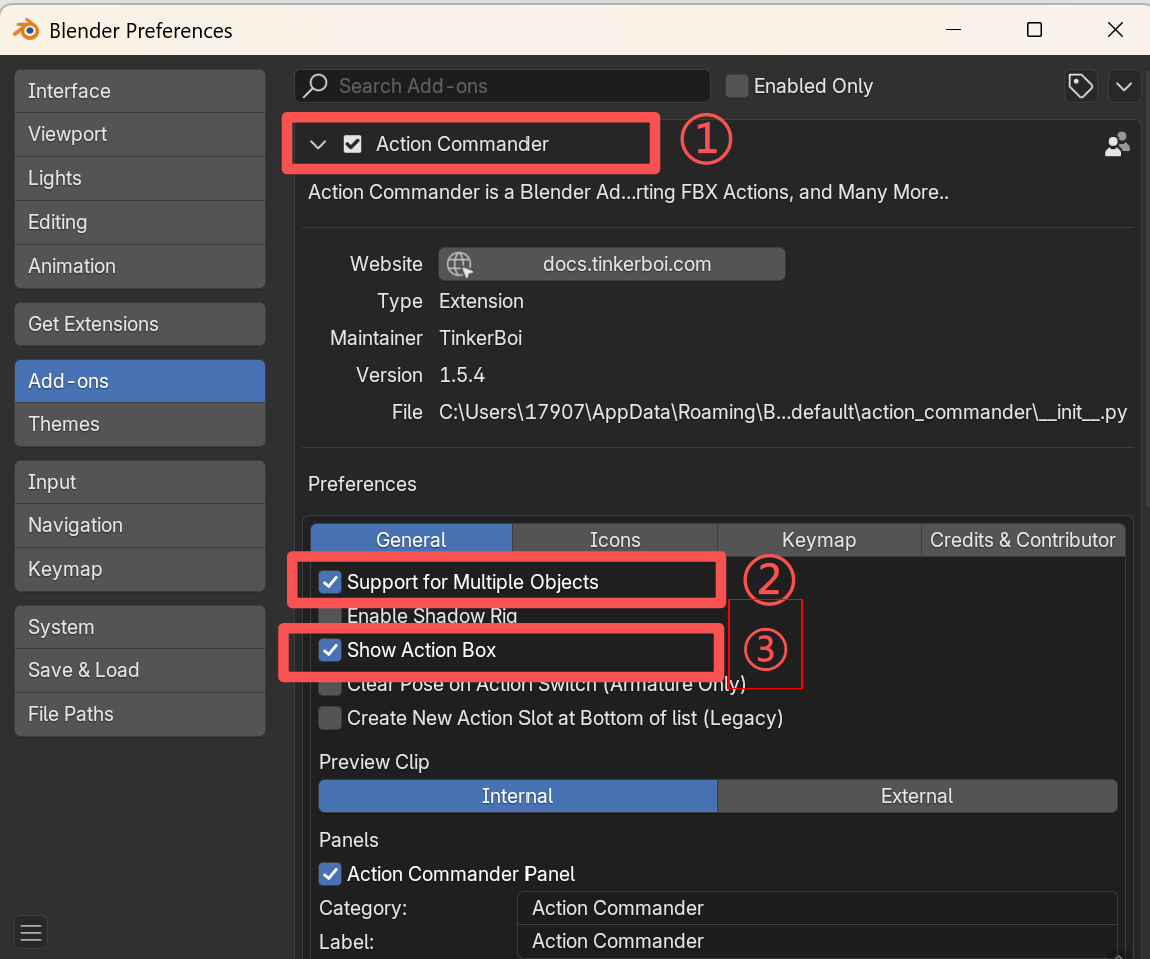
Task: Open the Lights preferences section
Action: click(x=139, y=178)
